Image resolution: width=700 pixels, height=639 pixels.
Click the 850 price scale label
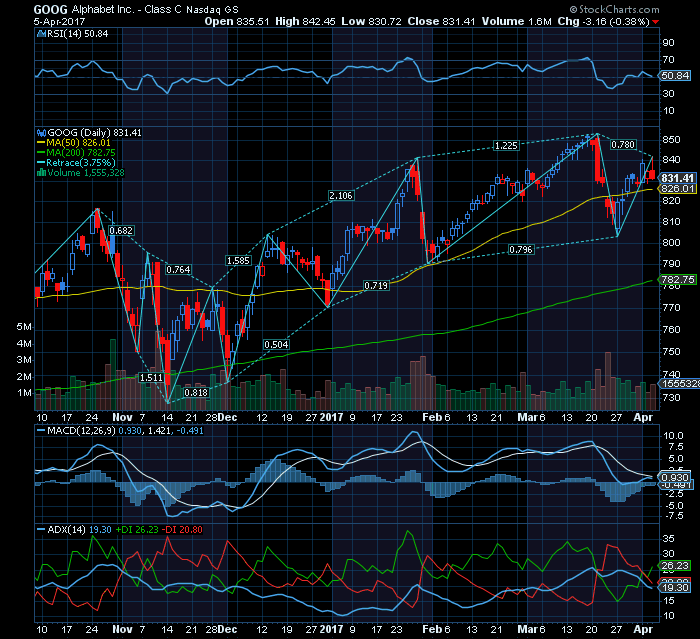(671, 139)
